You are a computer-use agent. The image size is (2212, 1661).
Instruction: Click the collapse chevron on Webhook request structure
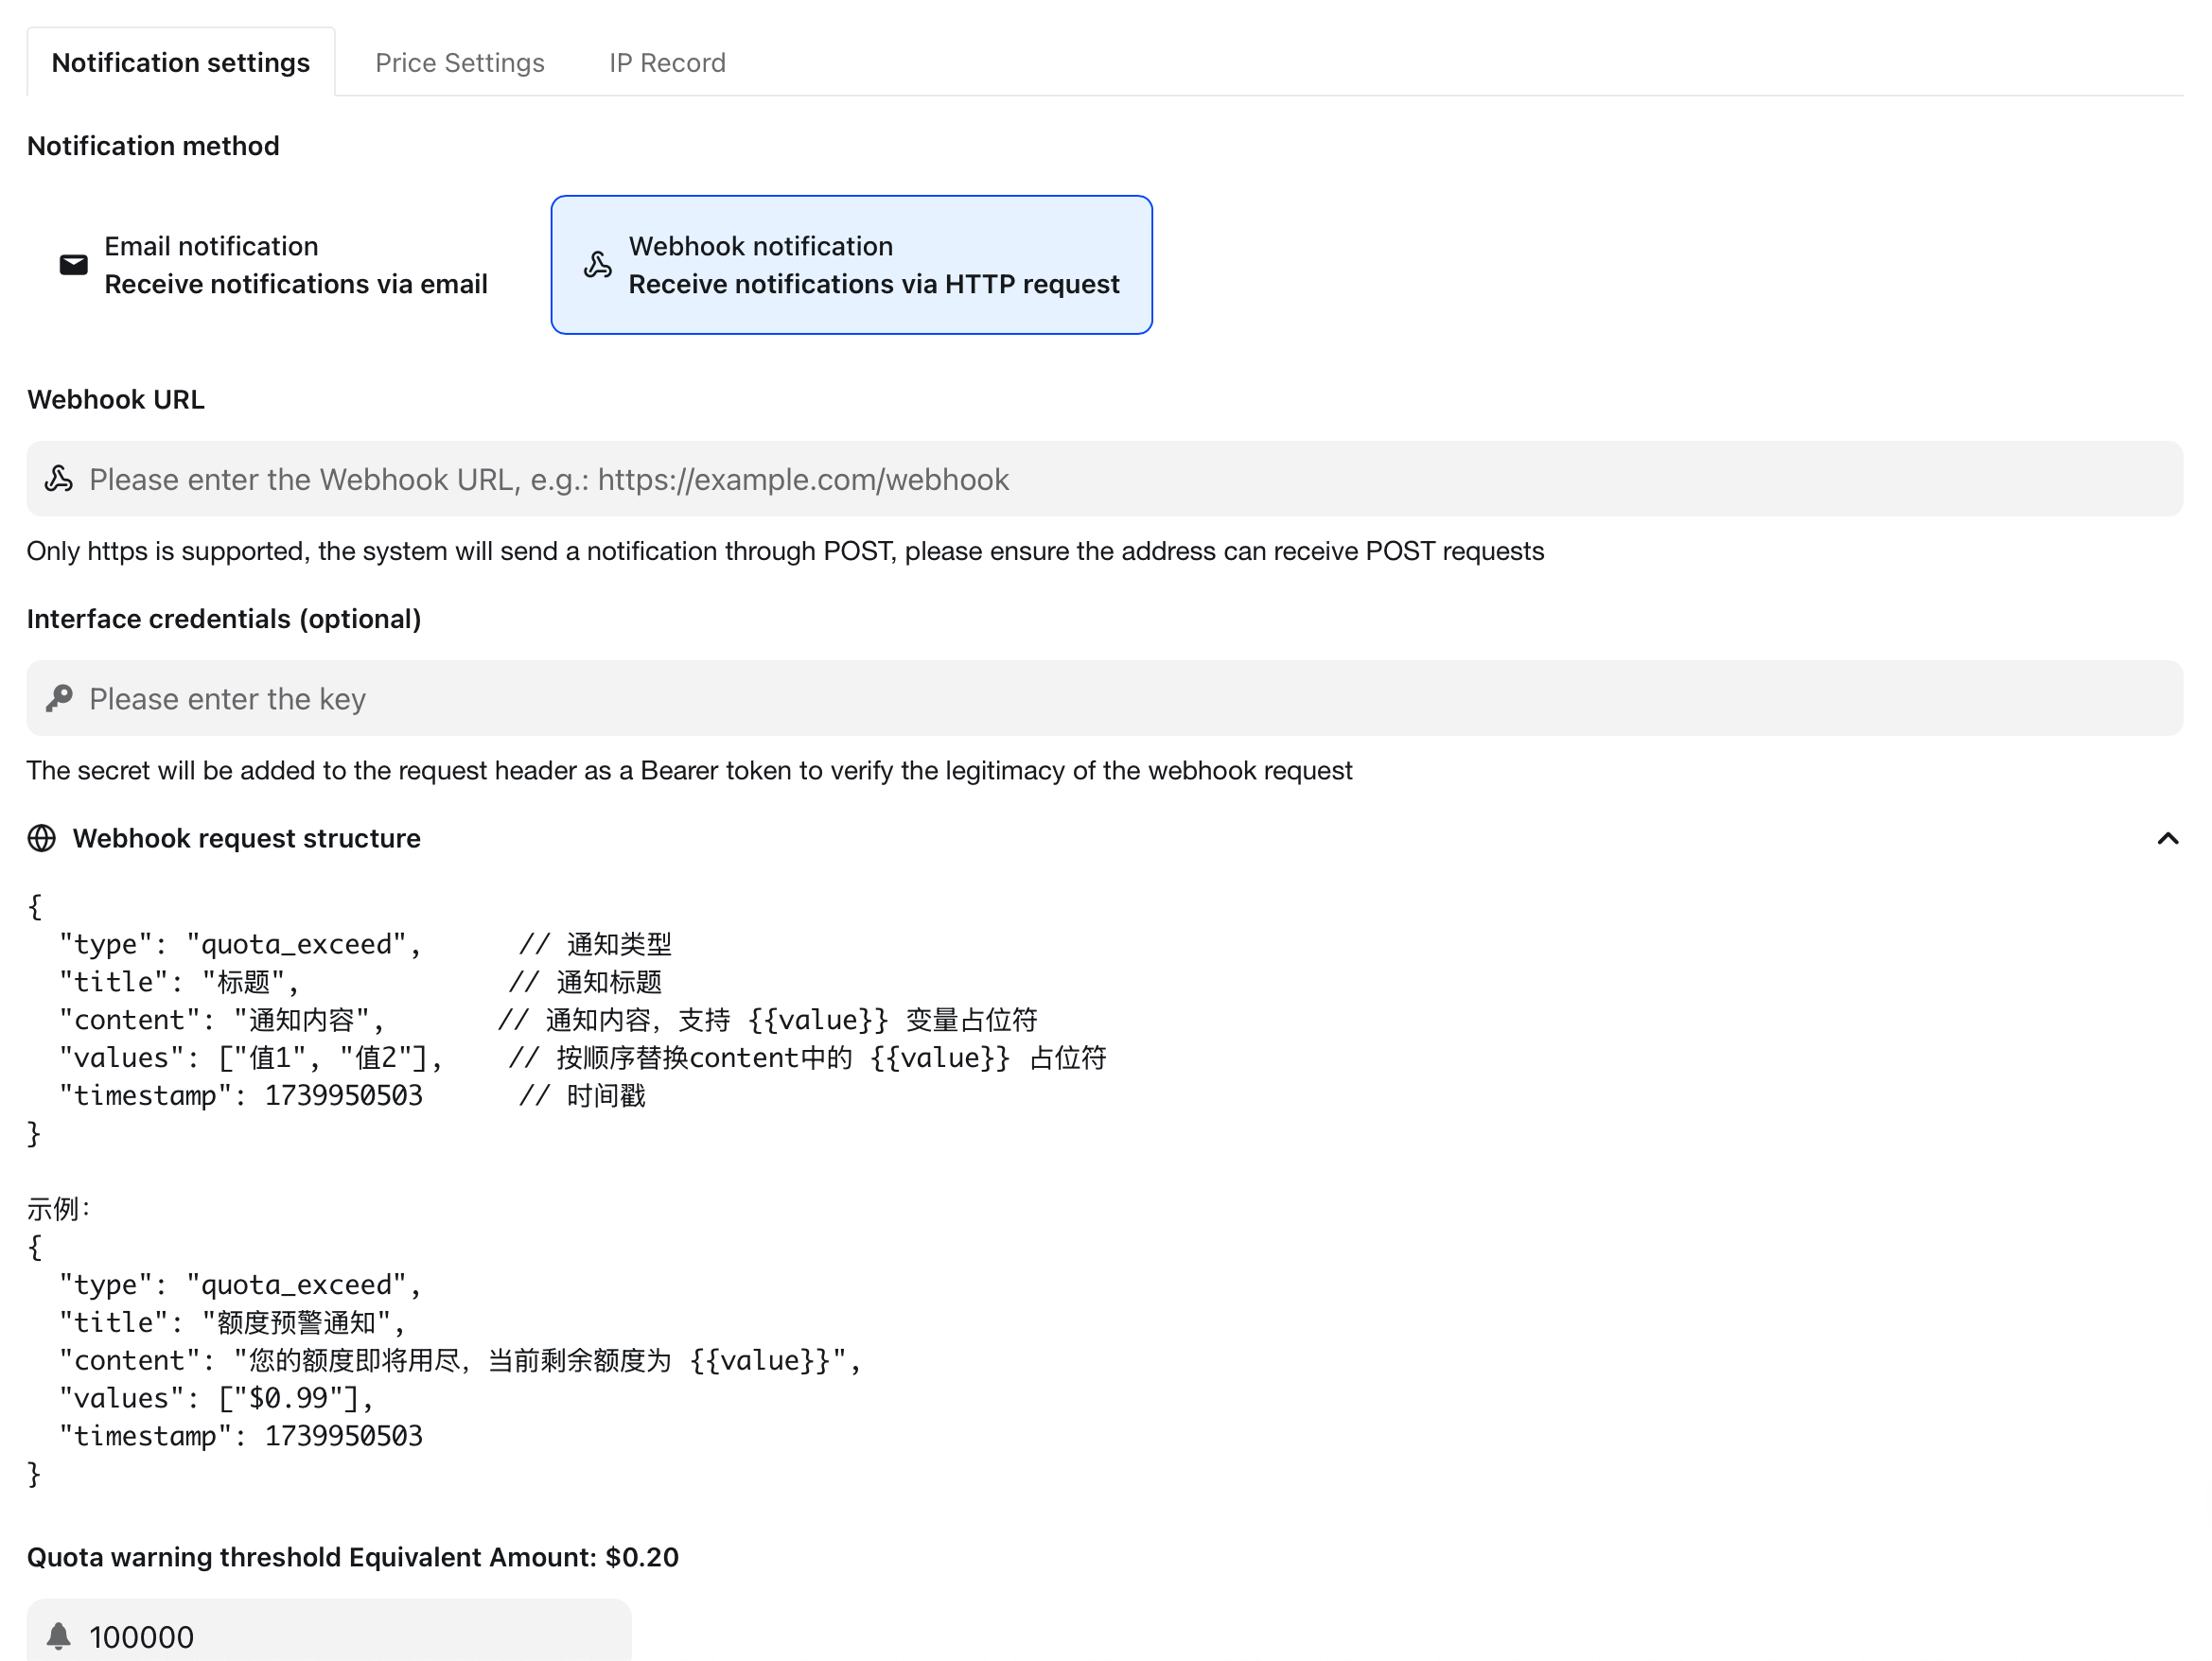point(2168,838)
